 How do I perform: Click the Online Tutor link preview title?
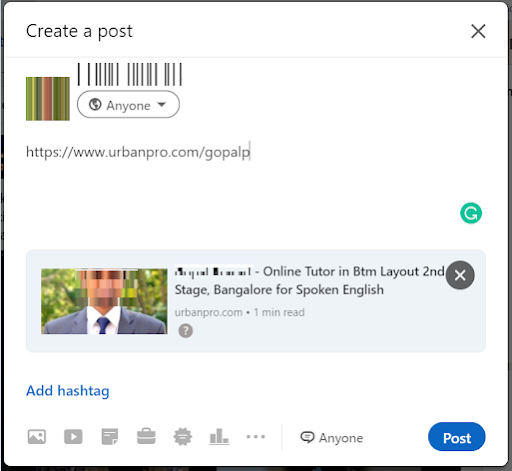point(310,281)
